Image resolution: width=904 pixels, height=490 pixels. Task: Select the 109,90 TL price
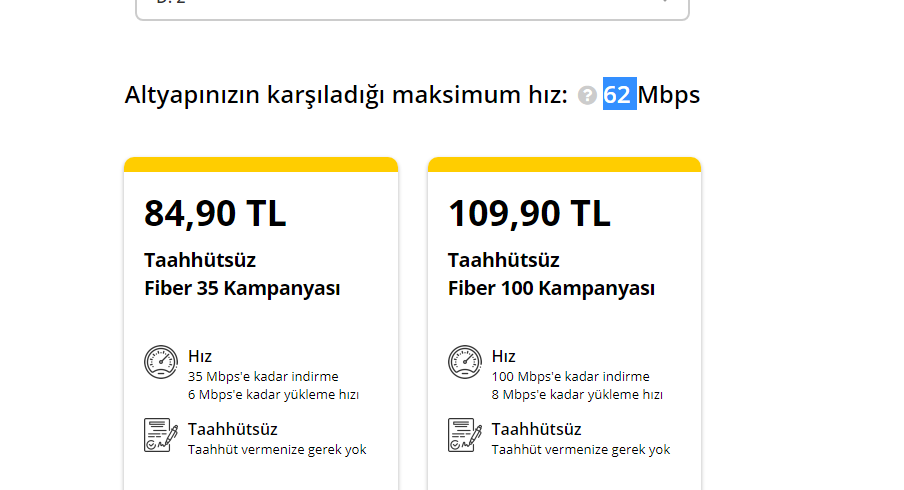click(528, 213)
